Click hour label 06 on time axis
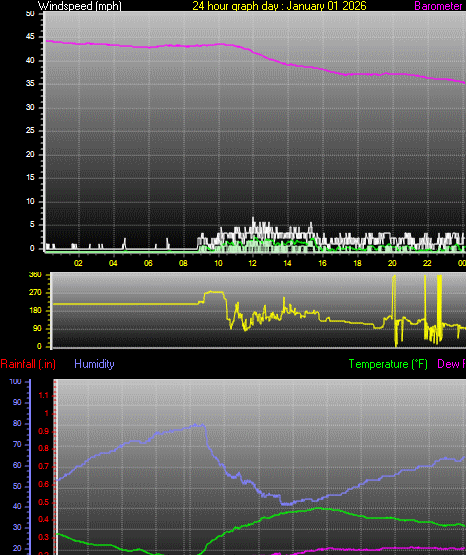Image resolution: width=466 pixels, height=555 pixels. [148, 263]
